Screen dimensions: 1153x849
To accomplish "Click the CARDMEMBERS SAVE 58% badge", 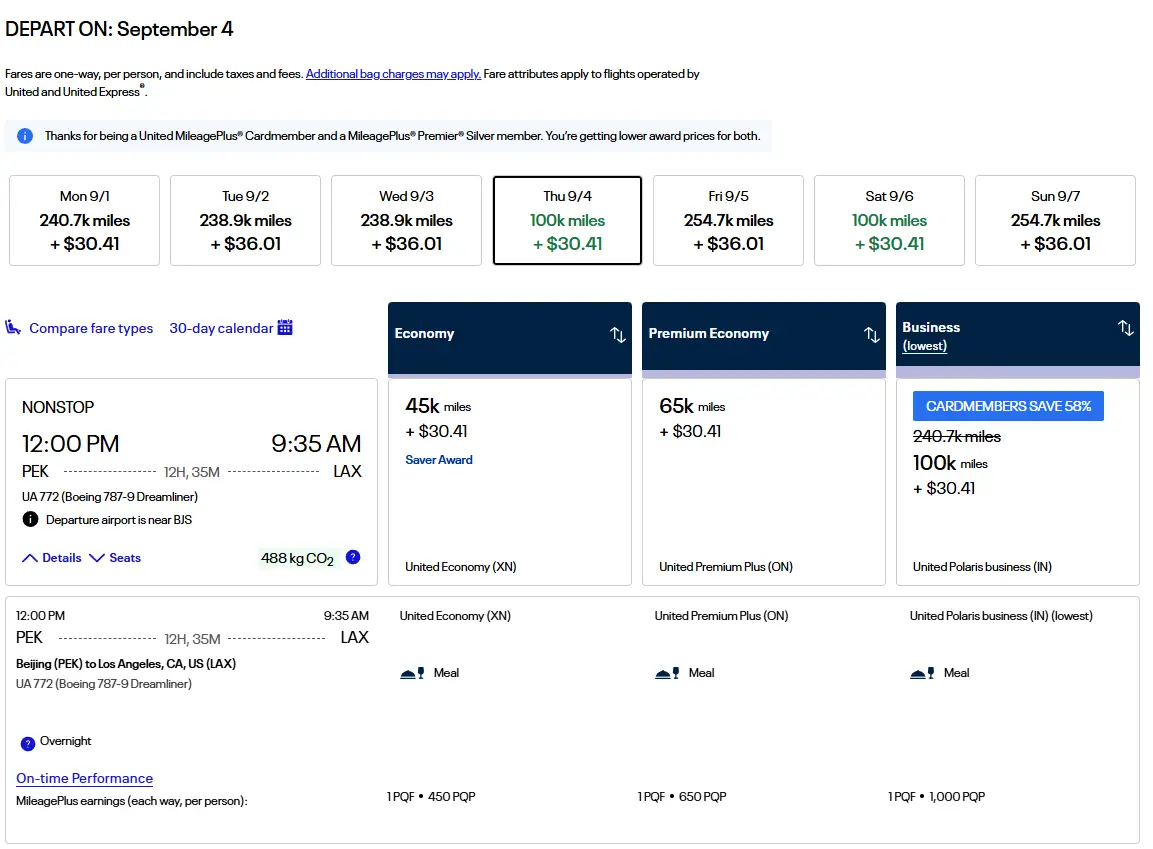I will [x=1008, y=406].
